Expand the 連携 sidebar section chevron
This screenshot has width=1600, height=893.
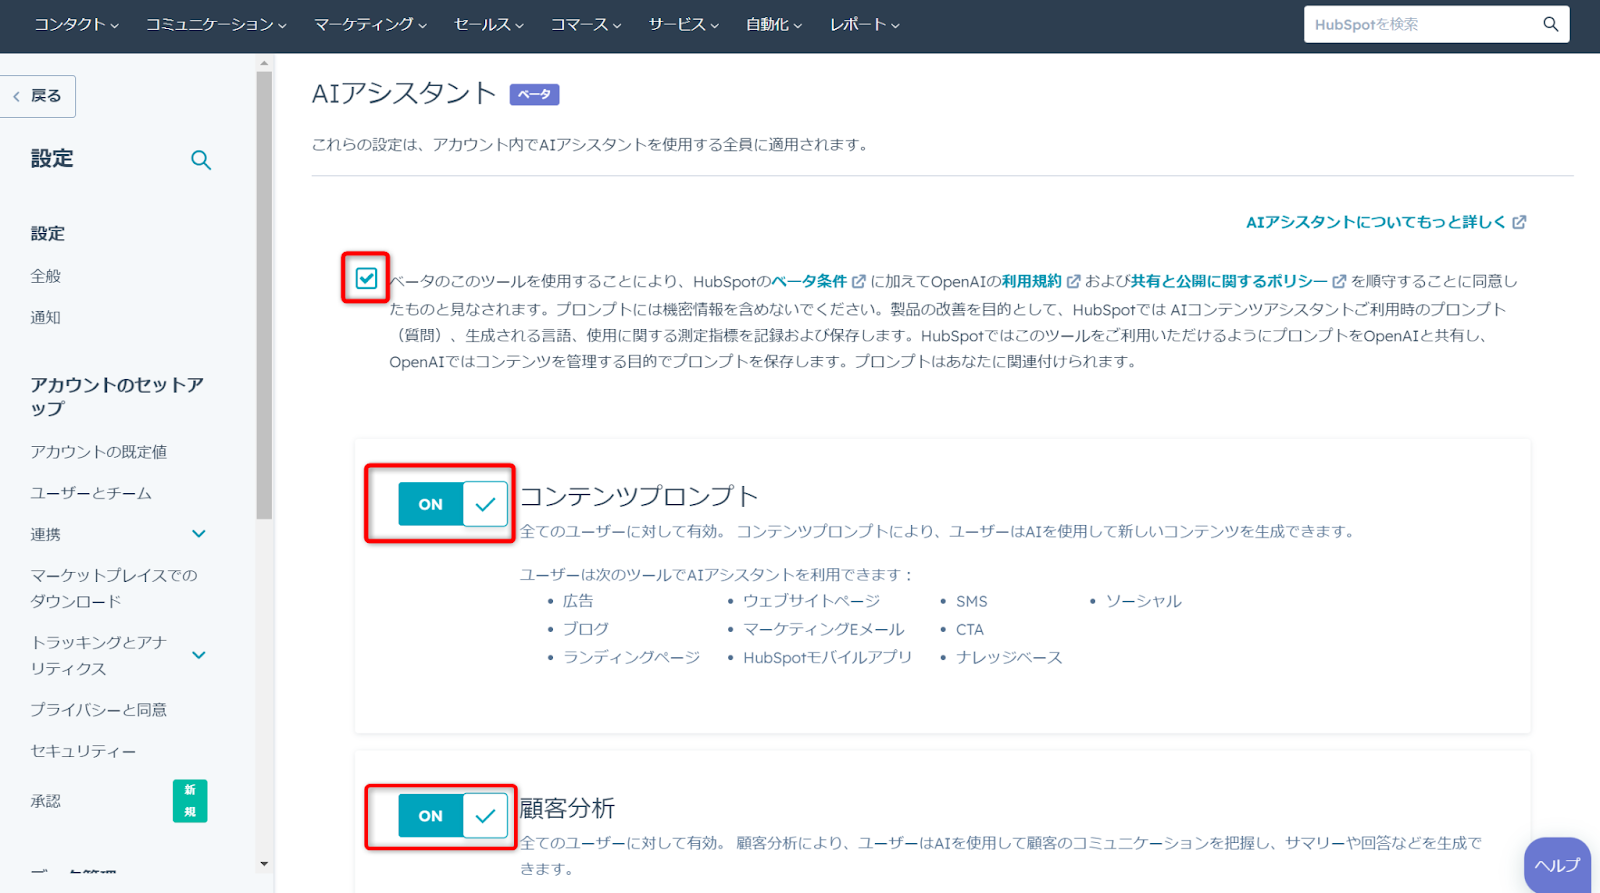(199, 534)
